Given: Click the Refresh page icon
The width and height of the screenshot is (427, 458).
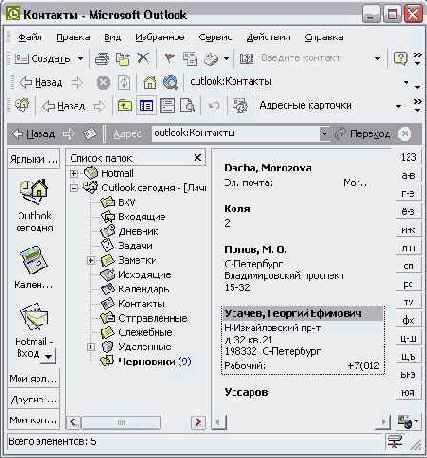Looking at the screenshot, I should pos(124,82).
